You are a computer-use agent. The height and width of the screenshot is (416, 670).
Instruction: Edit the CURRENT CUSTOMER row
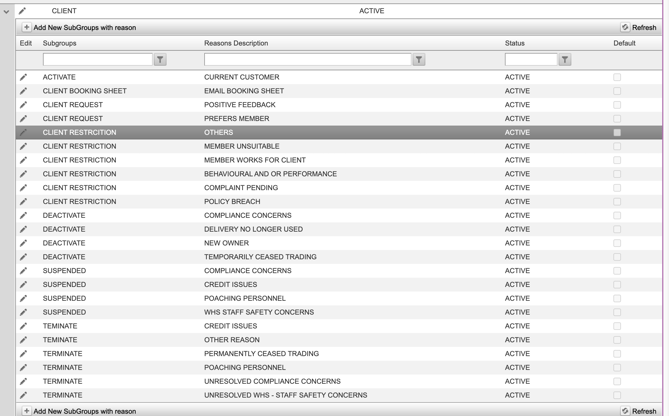pos(24,77)
